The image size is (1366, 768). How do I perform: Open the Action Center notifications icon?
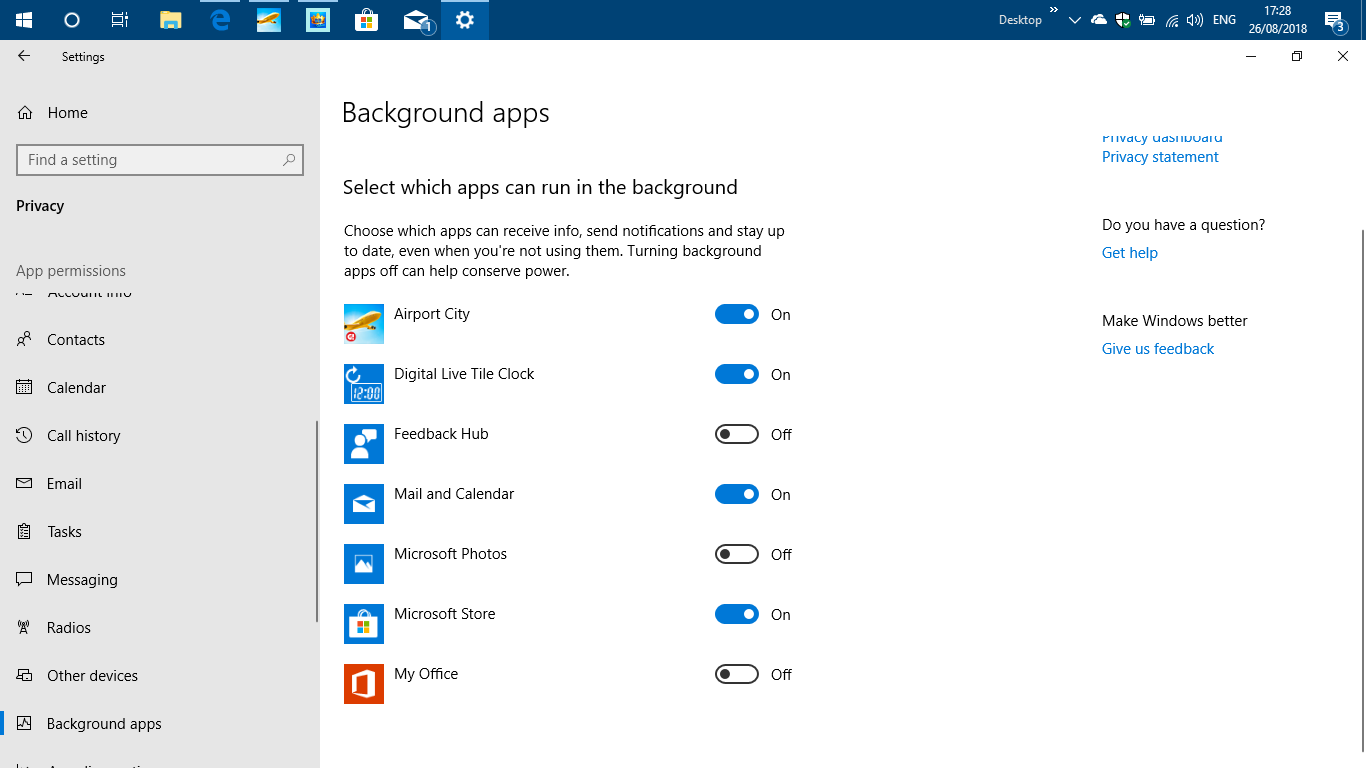(1334, 20)
